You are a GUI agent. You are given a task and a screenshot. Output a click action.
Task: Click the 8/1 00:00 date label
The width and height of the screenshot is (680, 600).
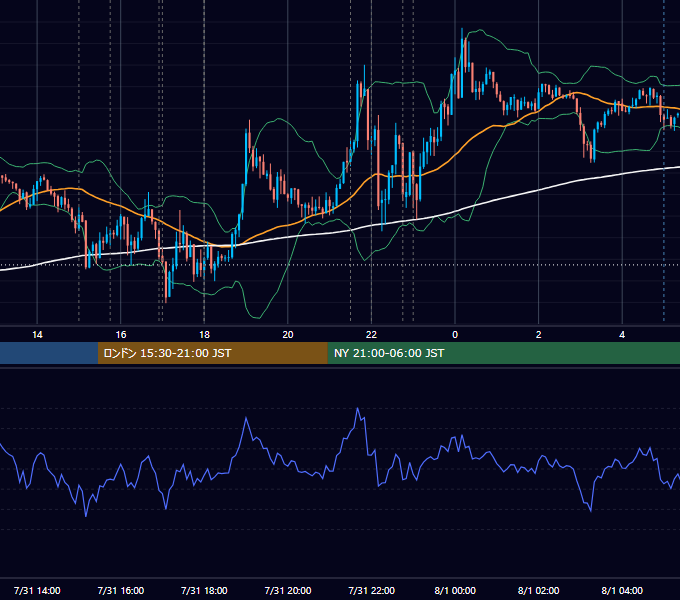455,590
